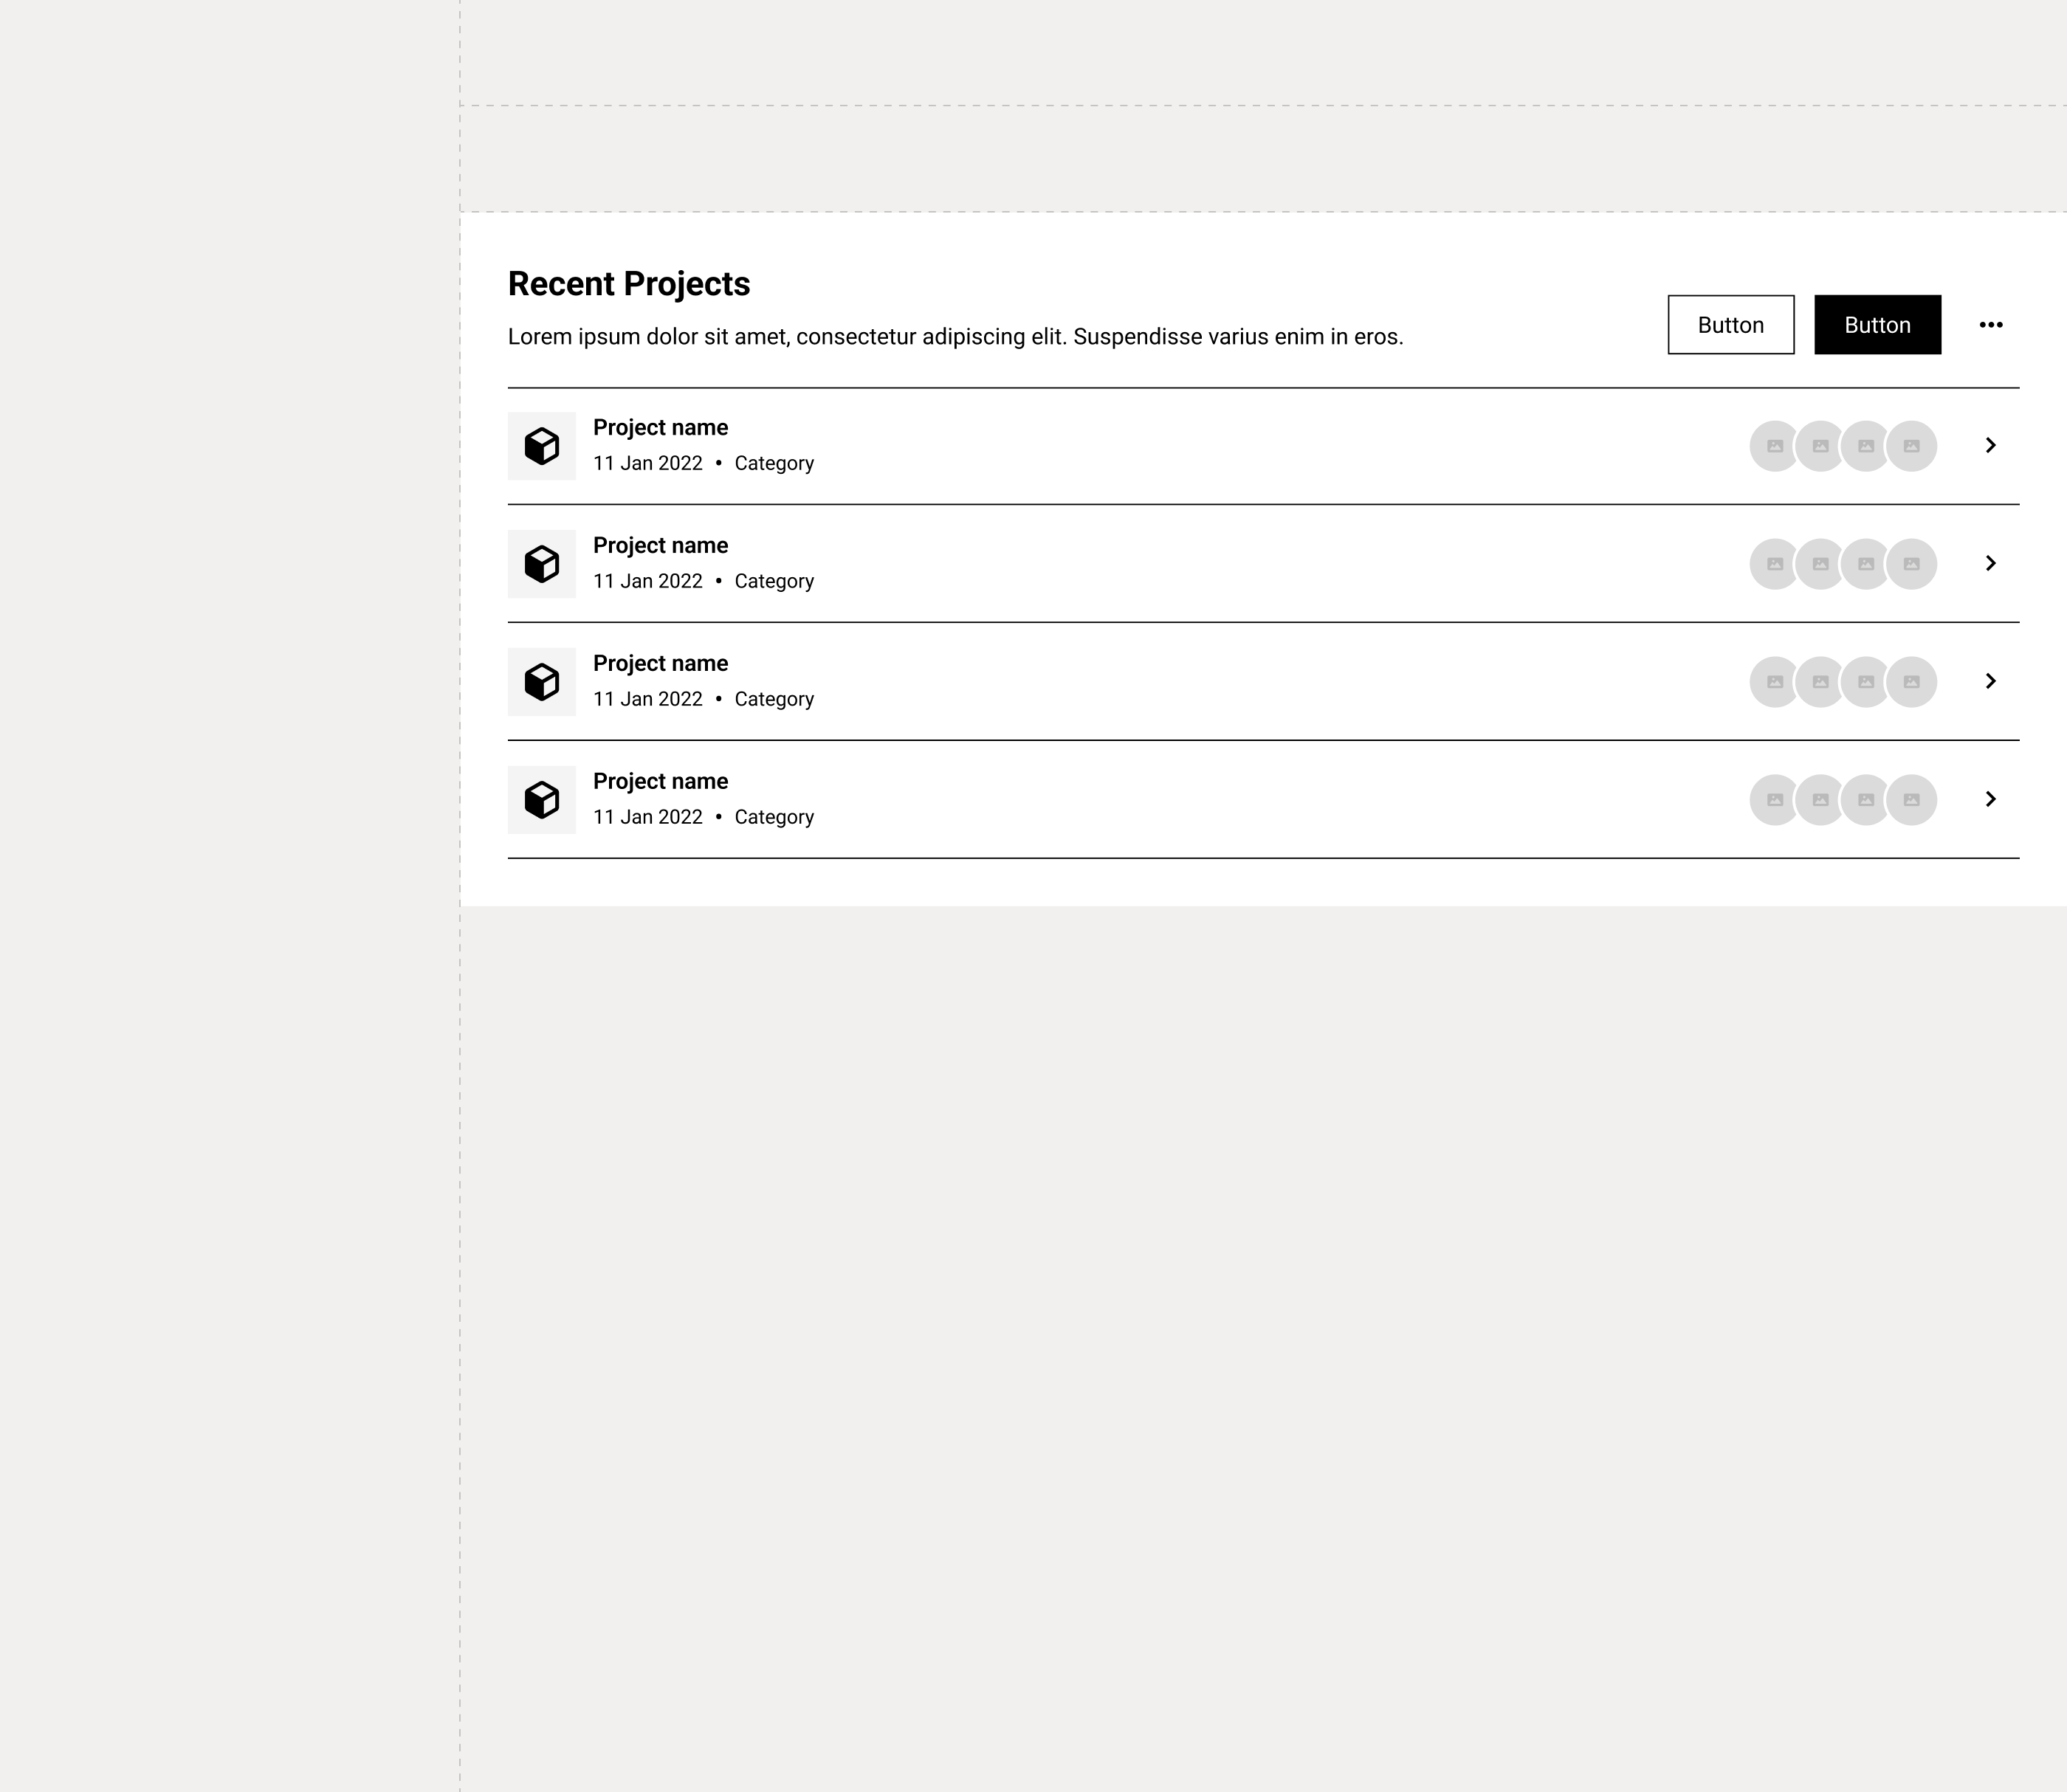Click the outlined white Button
This screenshot has width=2067, height=1792.
[x=1731, y=325]
